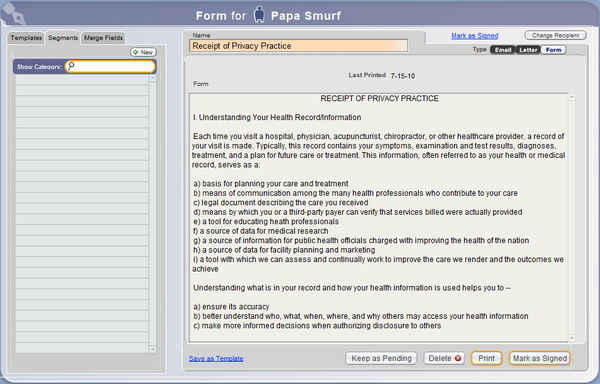600x384 pixels.
Task: Print the form
Action: (x=486, y=358)
